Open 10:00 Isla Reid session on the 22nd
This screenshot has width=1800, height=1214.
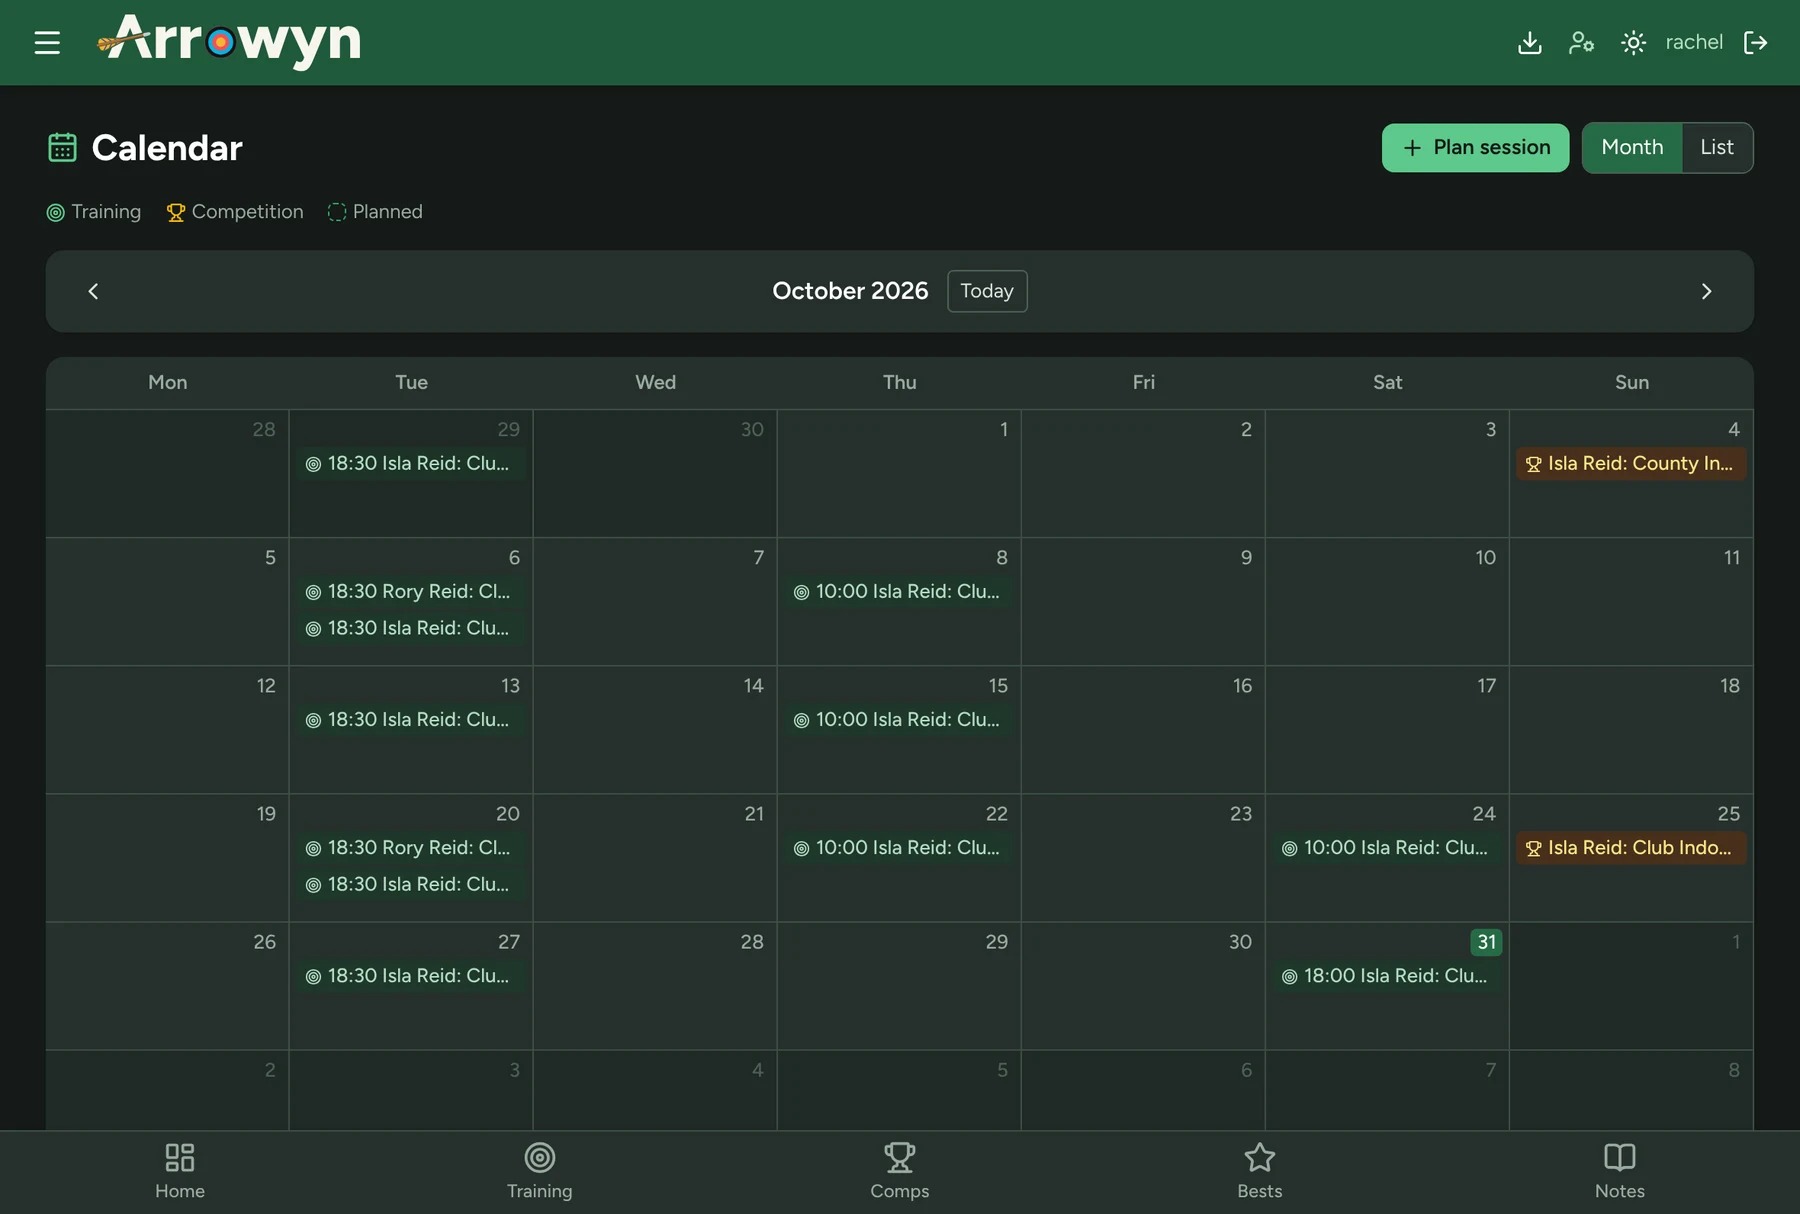click(899, 848)
